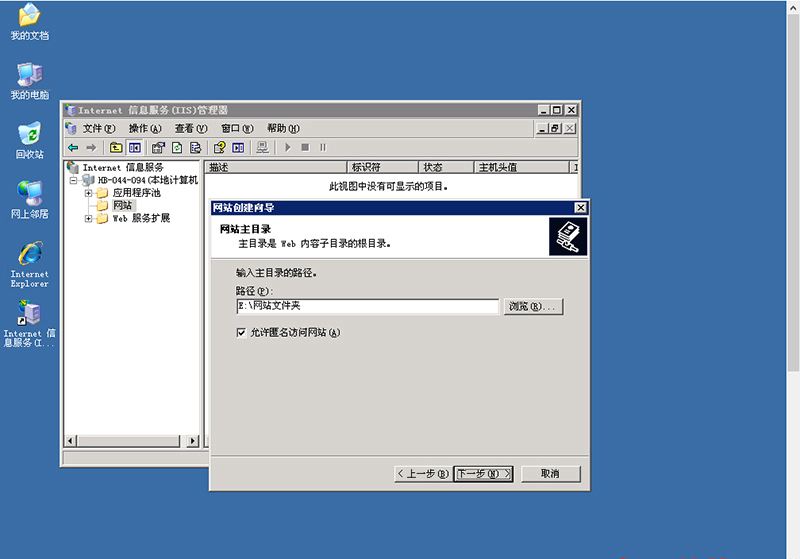800x559 pixels.
Task: Select 回收站 desktop icon
Action: (x=30, y=141)
